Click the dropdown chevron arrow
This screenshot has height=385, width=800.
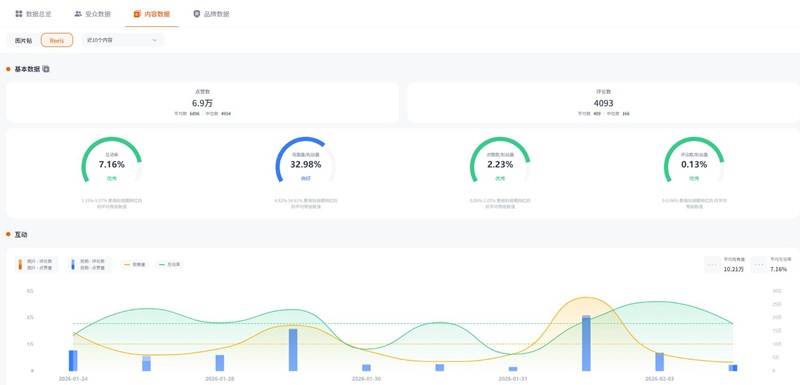pyautogui.click(x=155, y=40)
